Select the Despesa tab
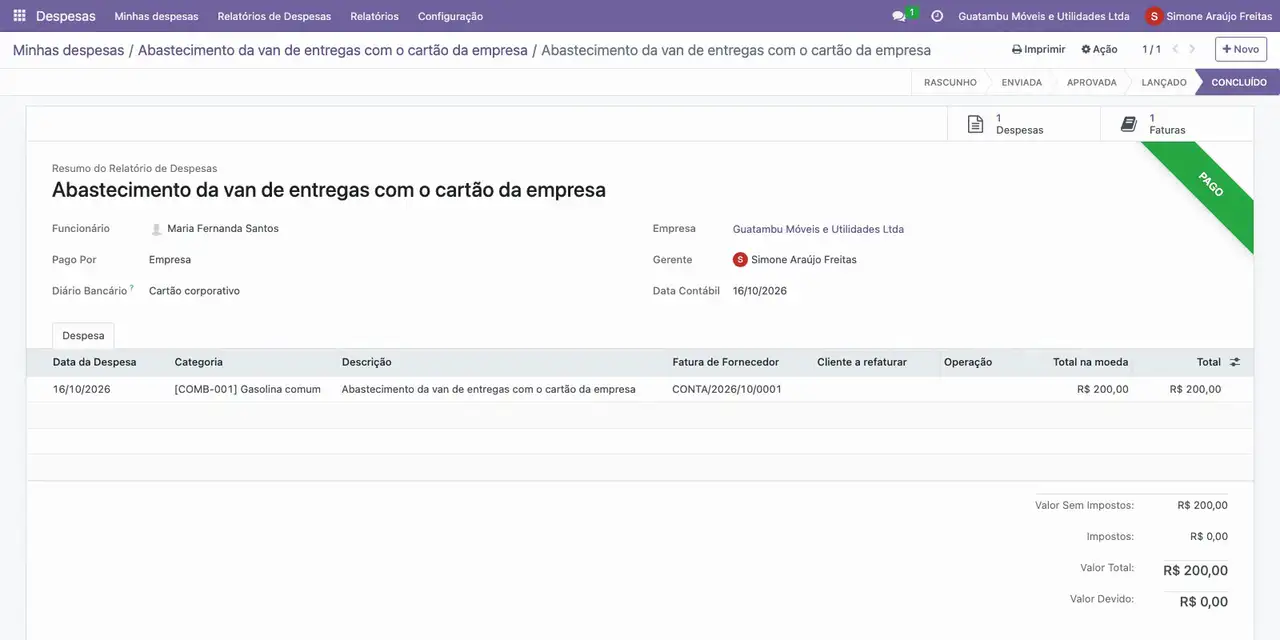The height and width of the screenshot is (640, 1280). click(83, 336)
